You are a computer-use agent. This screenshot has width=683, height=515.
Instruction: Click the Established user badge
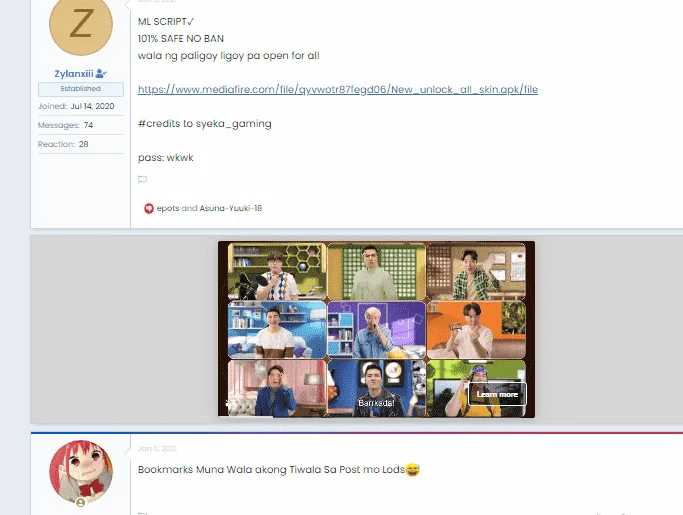(x=81, y=89)
